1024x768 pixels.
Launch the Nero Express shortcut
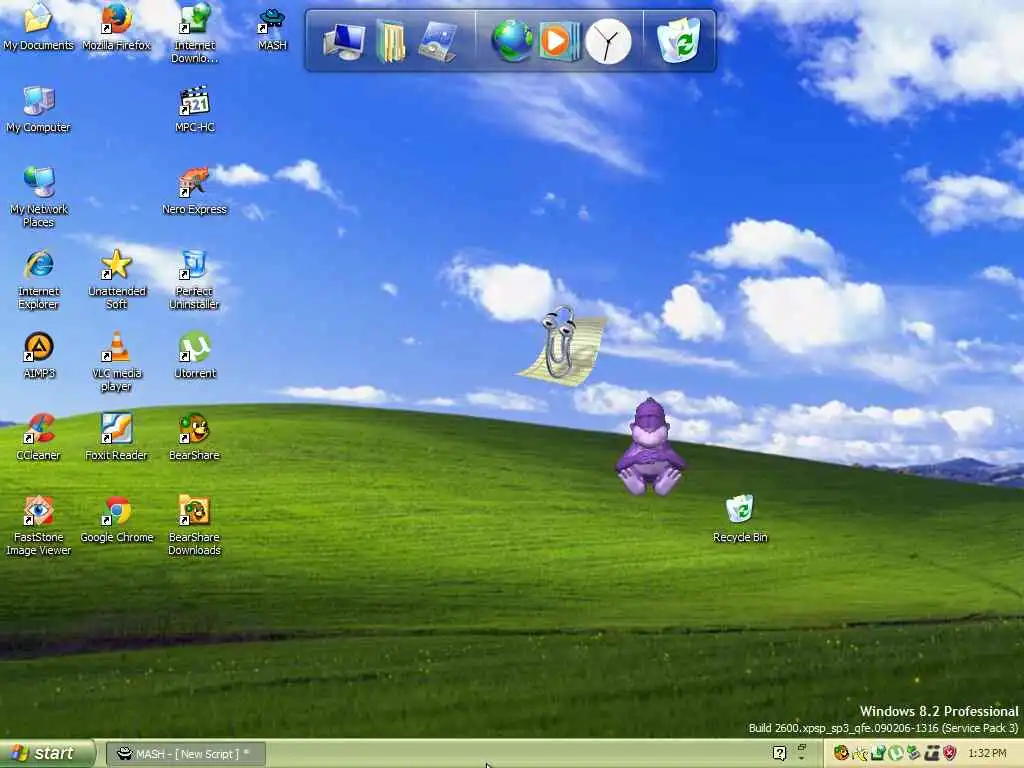pos(195,191)
